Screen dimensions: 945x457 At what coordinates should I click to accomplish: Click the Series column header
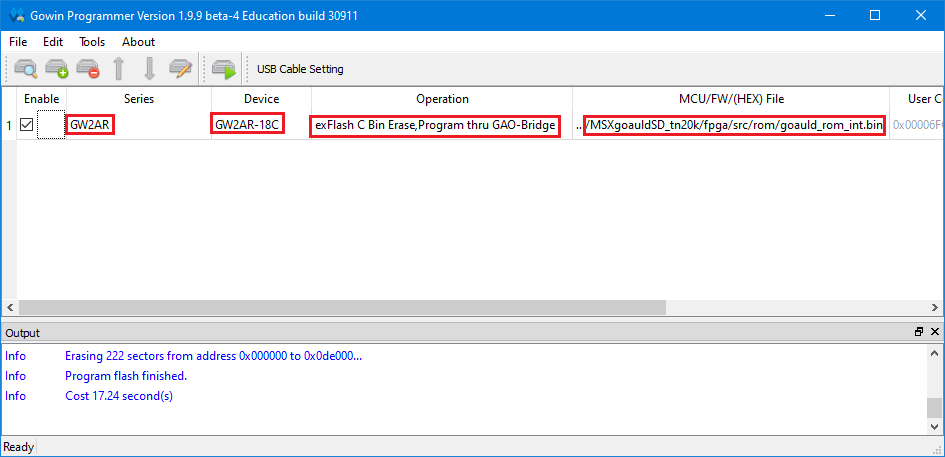[x=139, y=99]
